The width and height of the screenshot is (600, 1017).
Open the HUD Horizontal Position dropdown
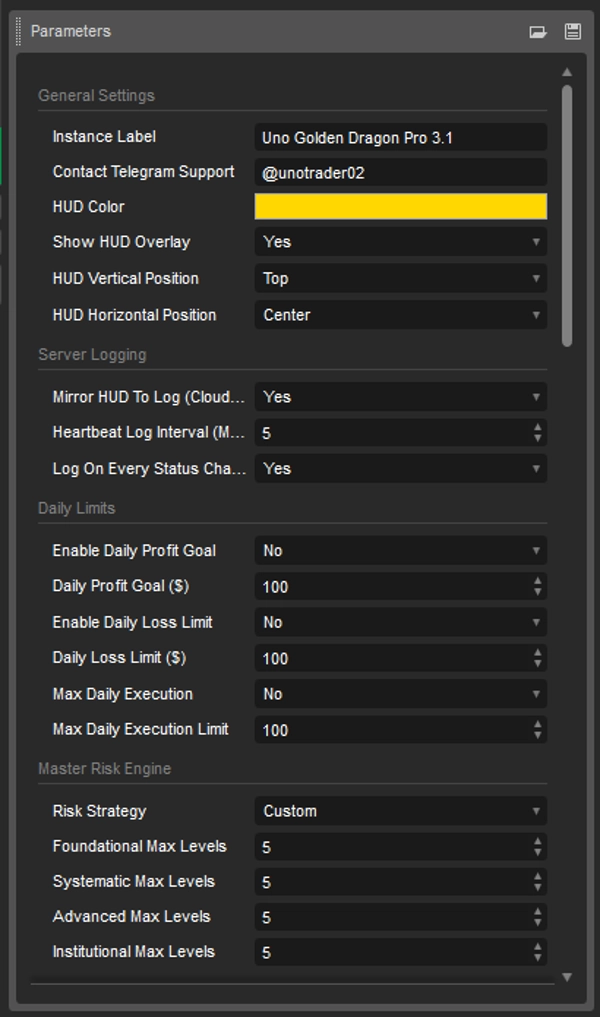401,315
